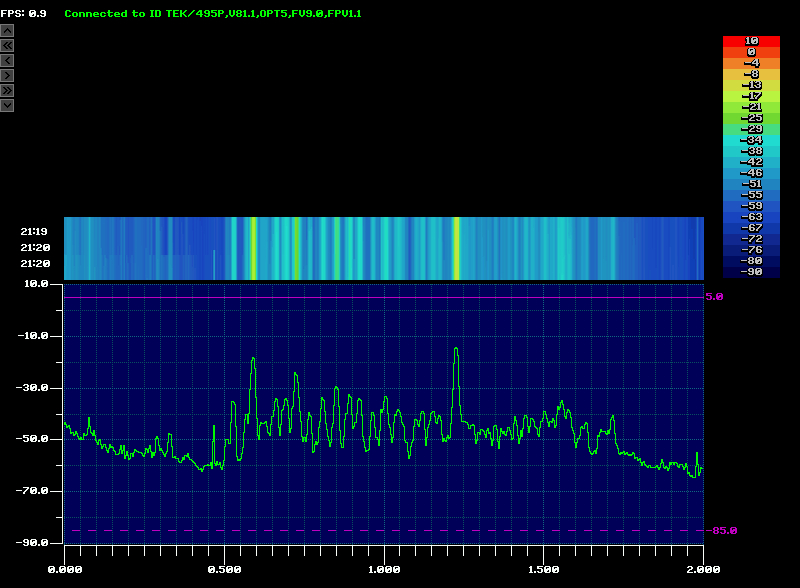This screenshot has height=588, width=800.
Task: Click the 1.000 frequency axis label
Action: (384, 569)
